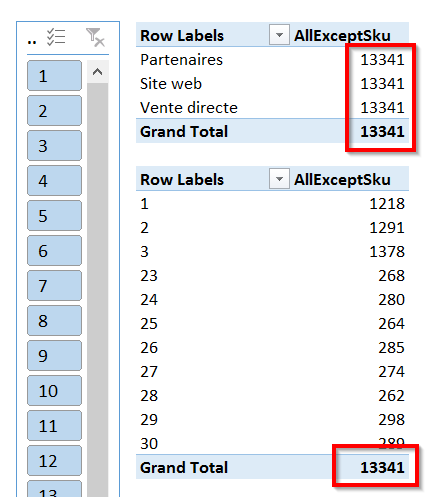Open Row Labels dropdown in bottom pivot table
The width and height of the screenshot is (435, 497).
coord(279,179)
